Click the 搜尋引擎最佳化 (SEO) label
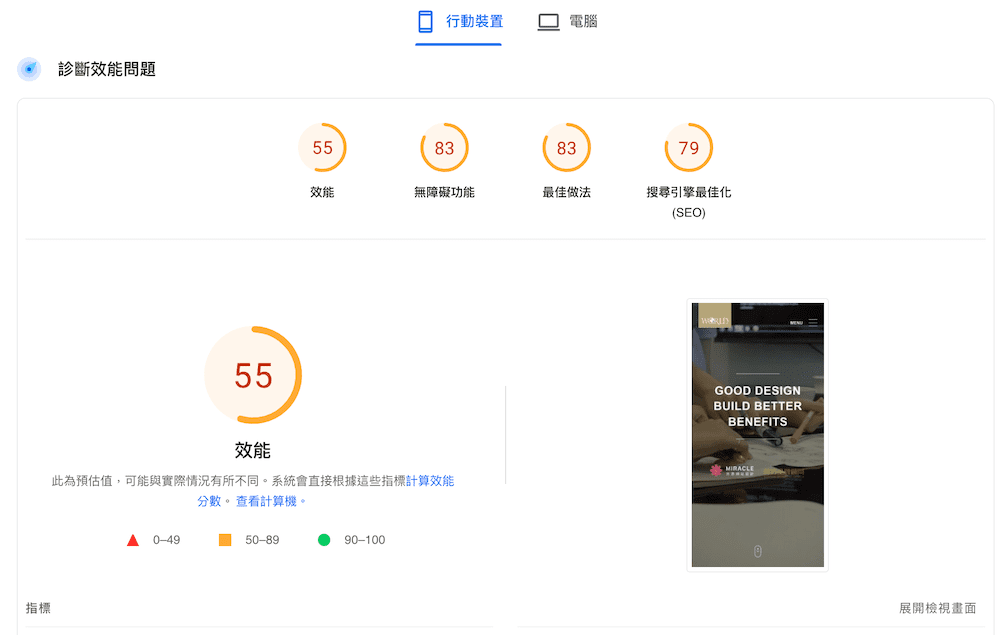This screenshot has width=1000, height=635. point(689,202)
